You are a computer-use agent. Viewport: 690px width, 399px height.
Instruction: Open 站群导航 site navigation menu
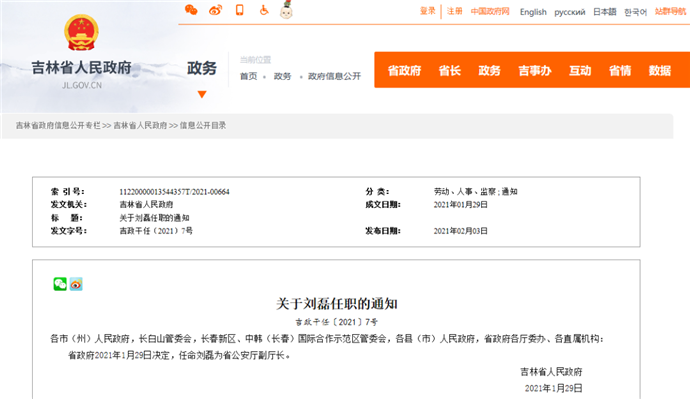670,11
